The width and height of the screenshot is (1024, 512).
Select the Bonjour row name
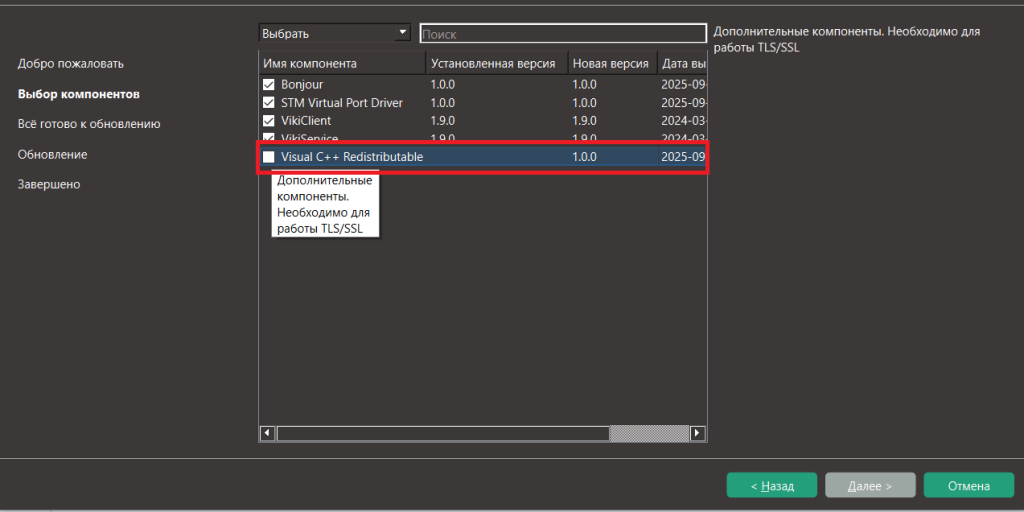(x=302, y=85)
